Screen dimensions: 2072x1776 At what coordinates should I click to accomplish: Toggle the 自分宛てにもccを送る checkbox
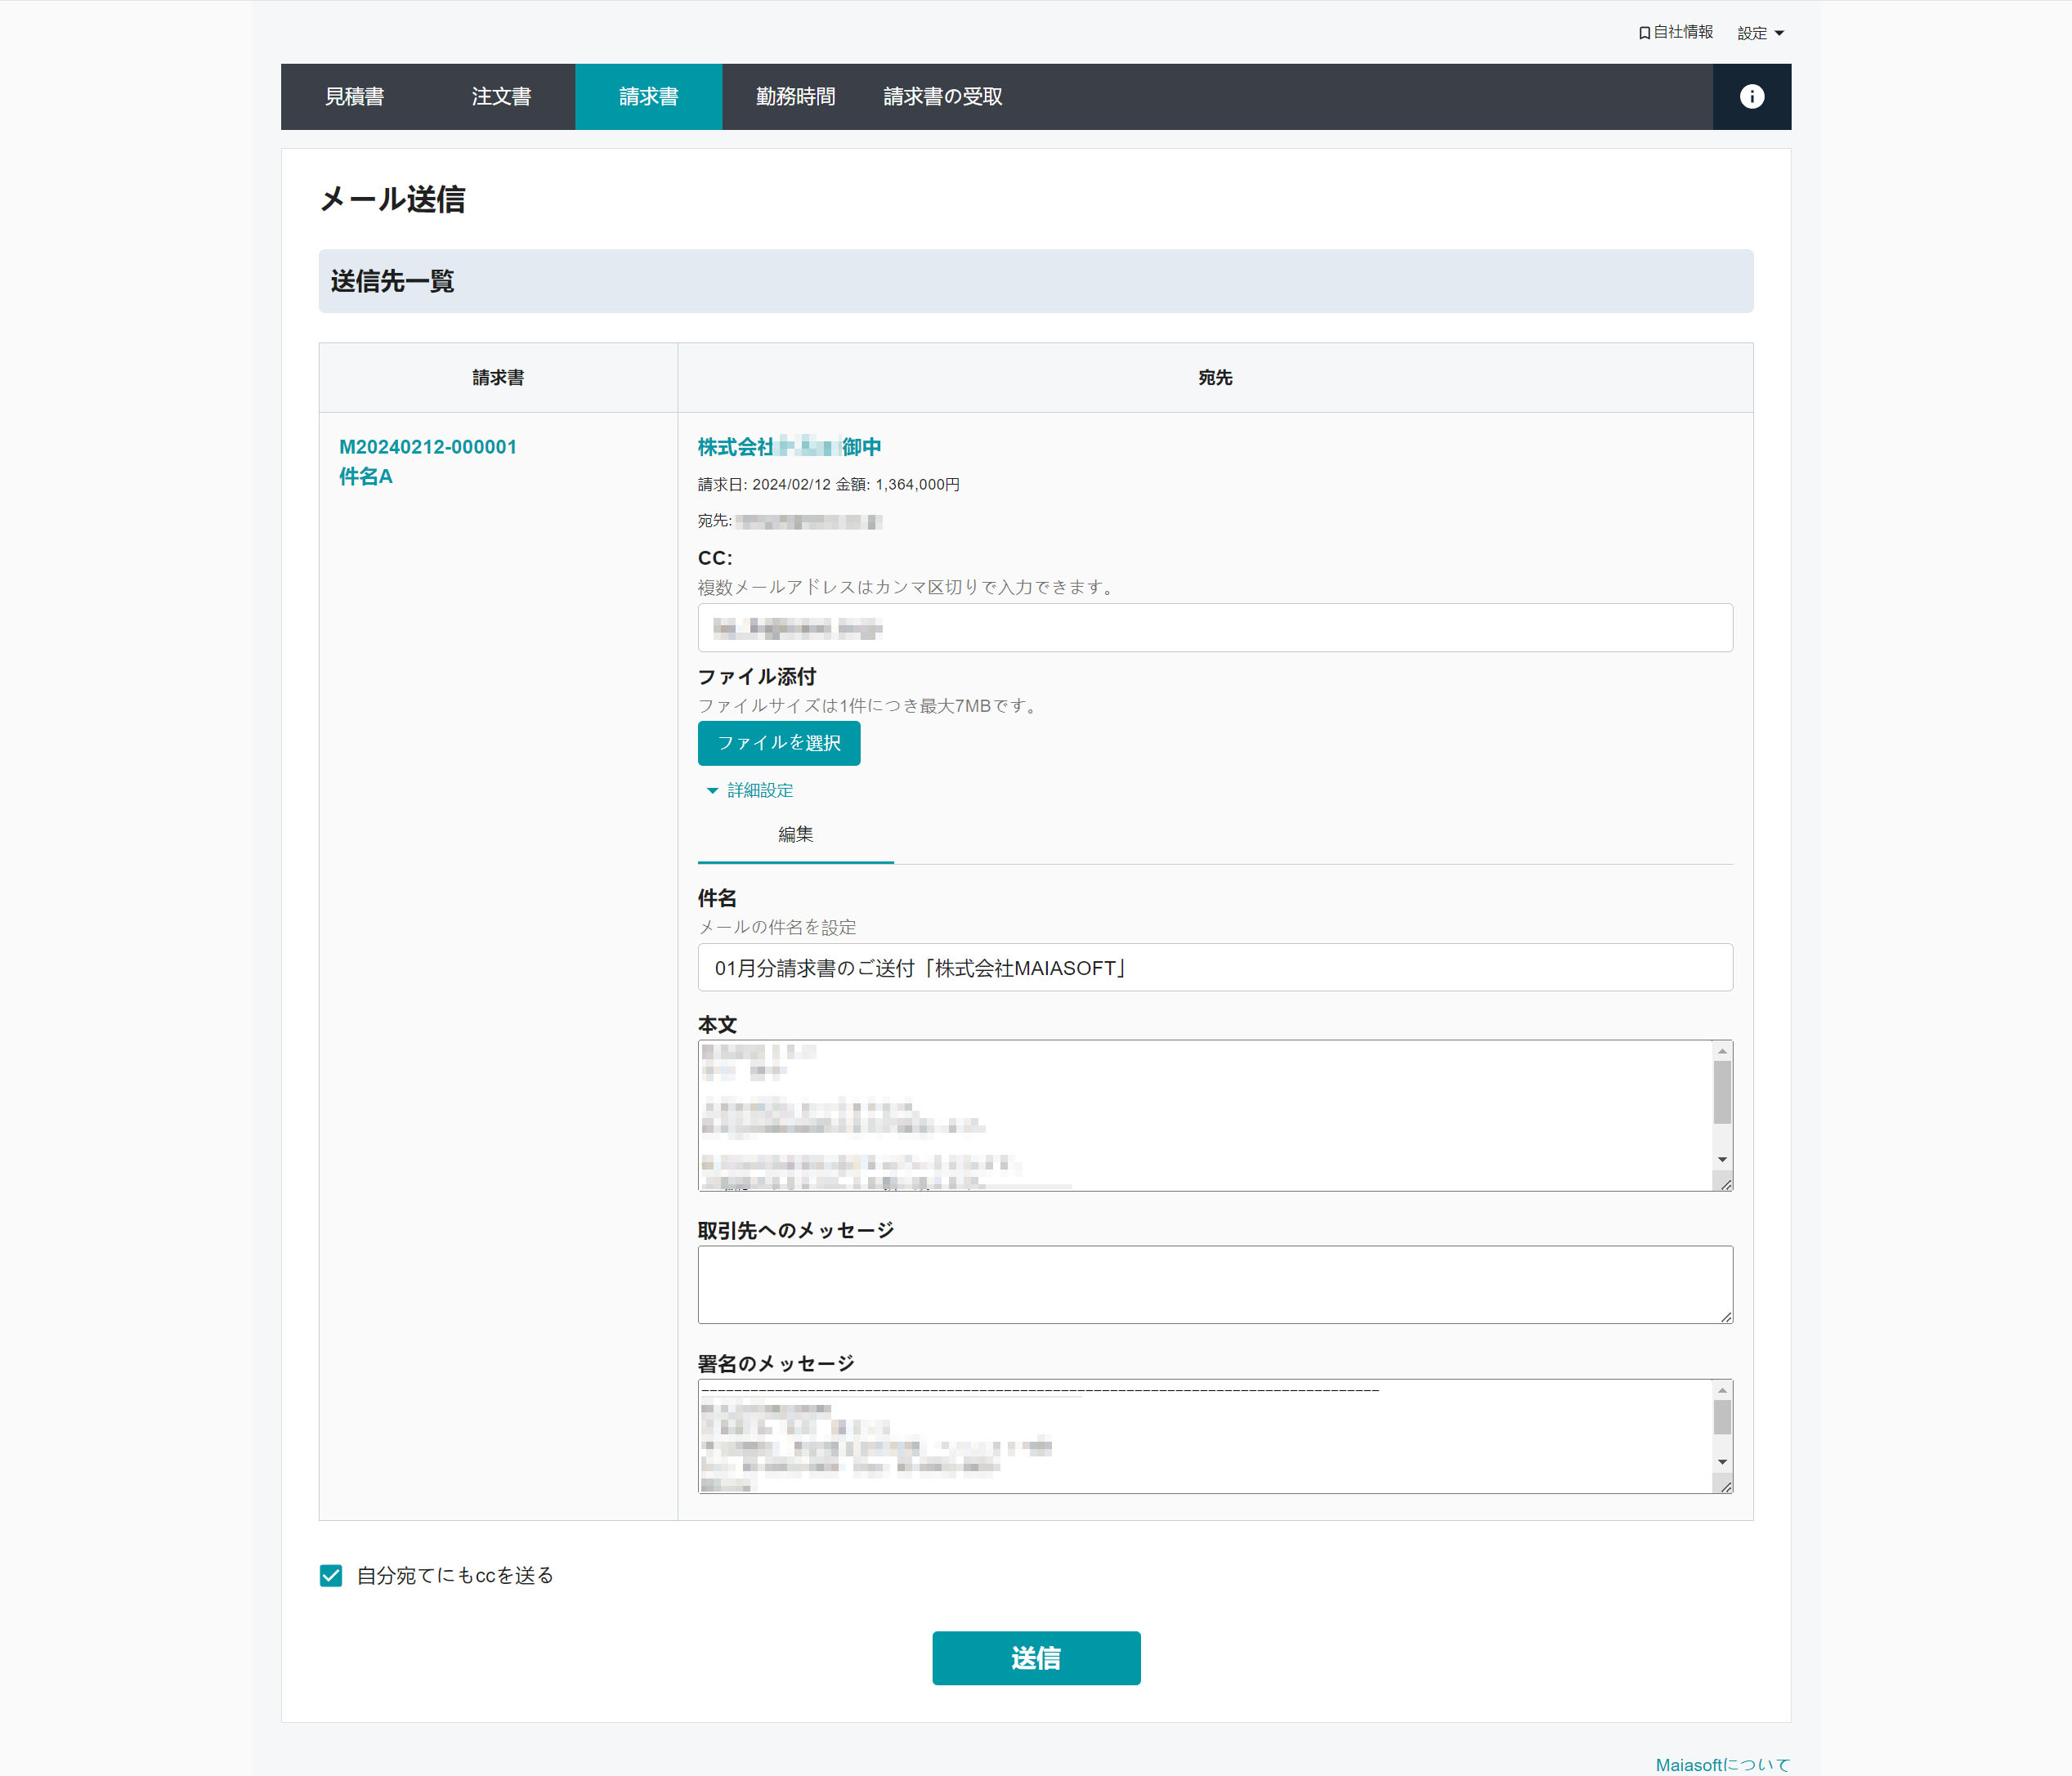[331, 1575]
